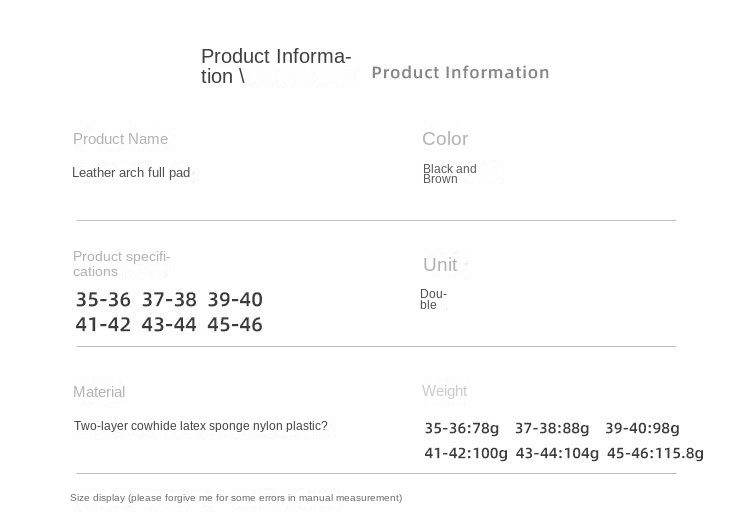Click the 'Unit' label
This screenshot has height=522, width=750.
pos(440,265)
